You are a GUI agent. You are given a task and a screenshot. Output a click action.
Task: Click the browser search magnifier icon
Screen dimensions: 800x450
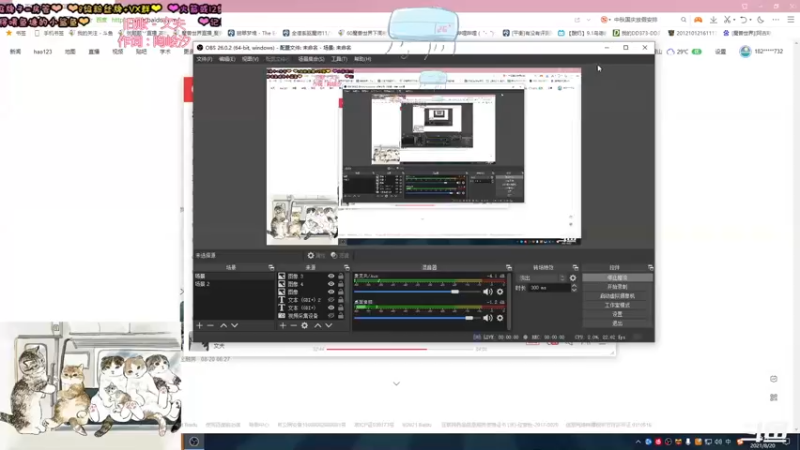point(684,20)
